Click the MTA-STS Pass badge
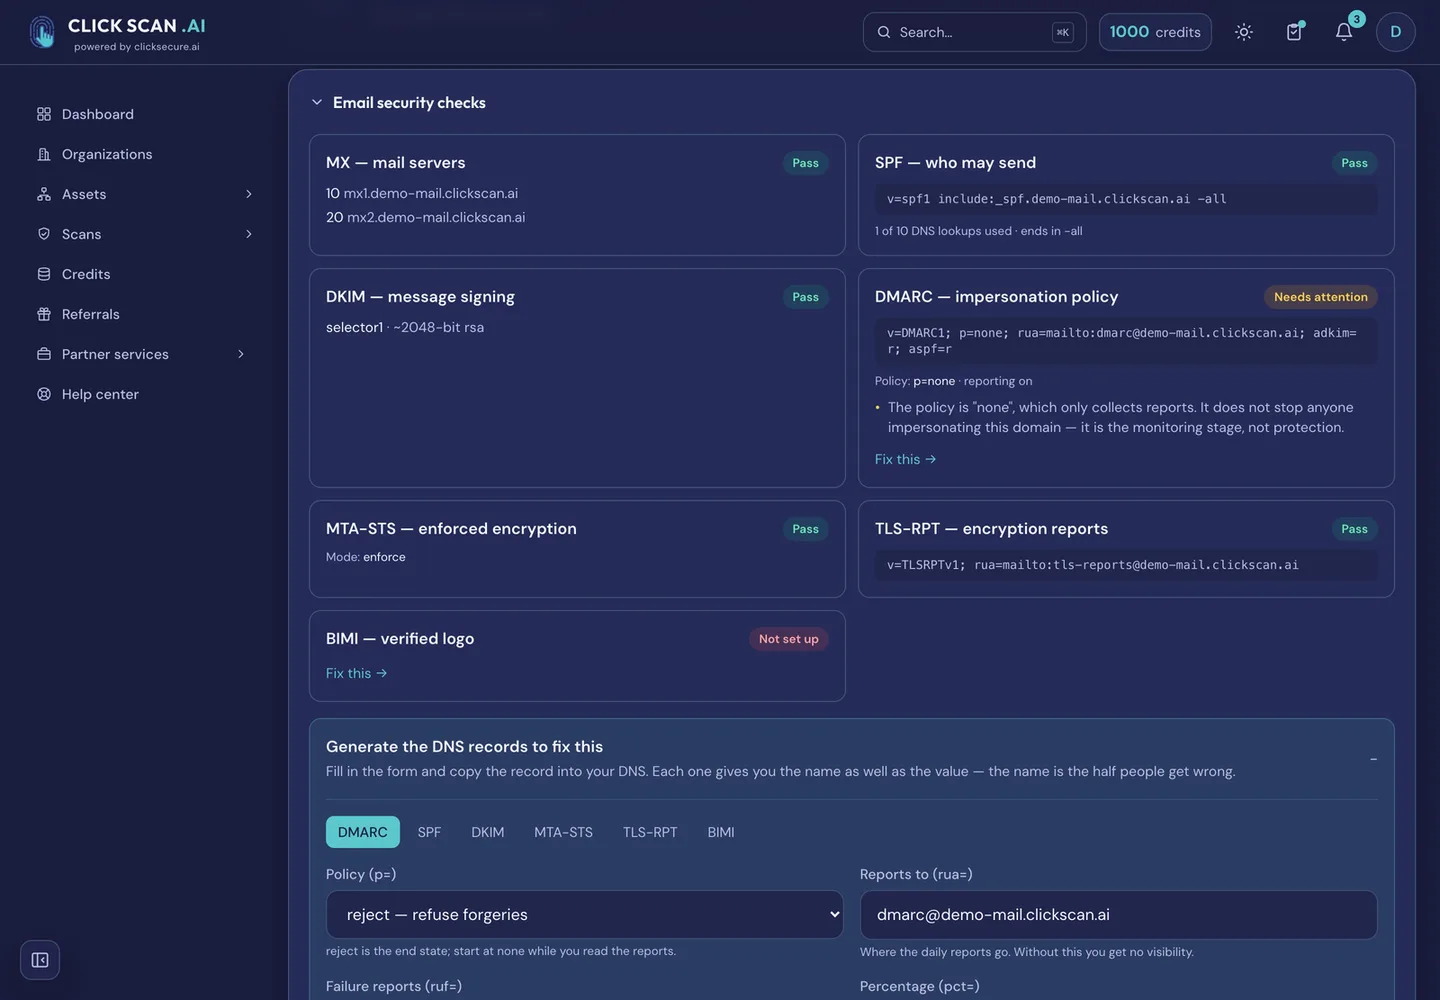The height and width of the screenshot is (1000, 1440). coord(805,529)
